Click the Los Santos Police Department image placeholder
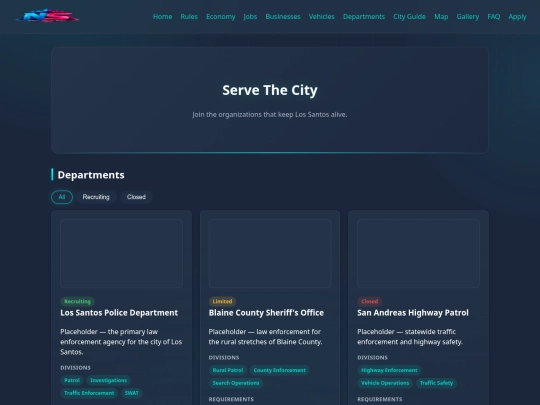540x405 pixels. pos(121,253)
